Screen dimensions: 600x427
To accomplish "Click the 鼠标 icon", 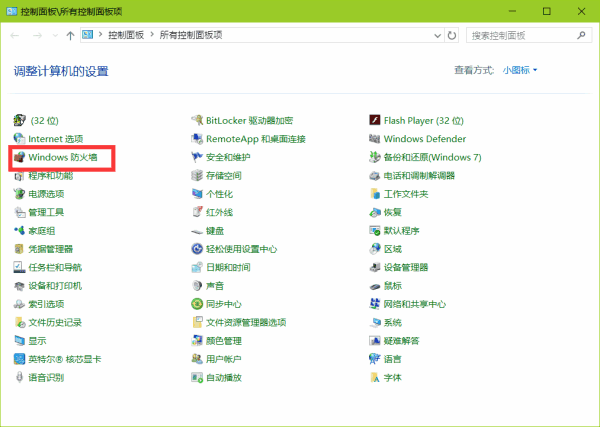I will point(375,286).
